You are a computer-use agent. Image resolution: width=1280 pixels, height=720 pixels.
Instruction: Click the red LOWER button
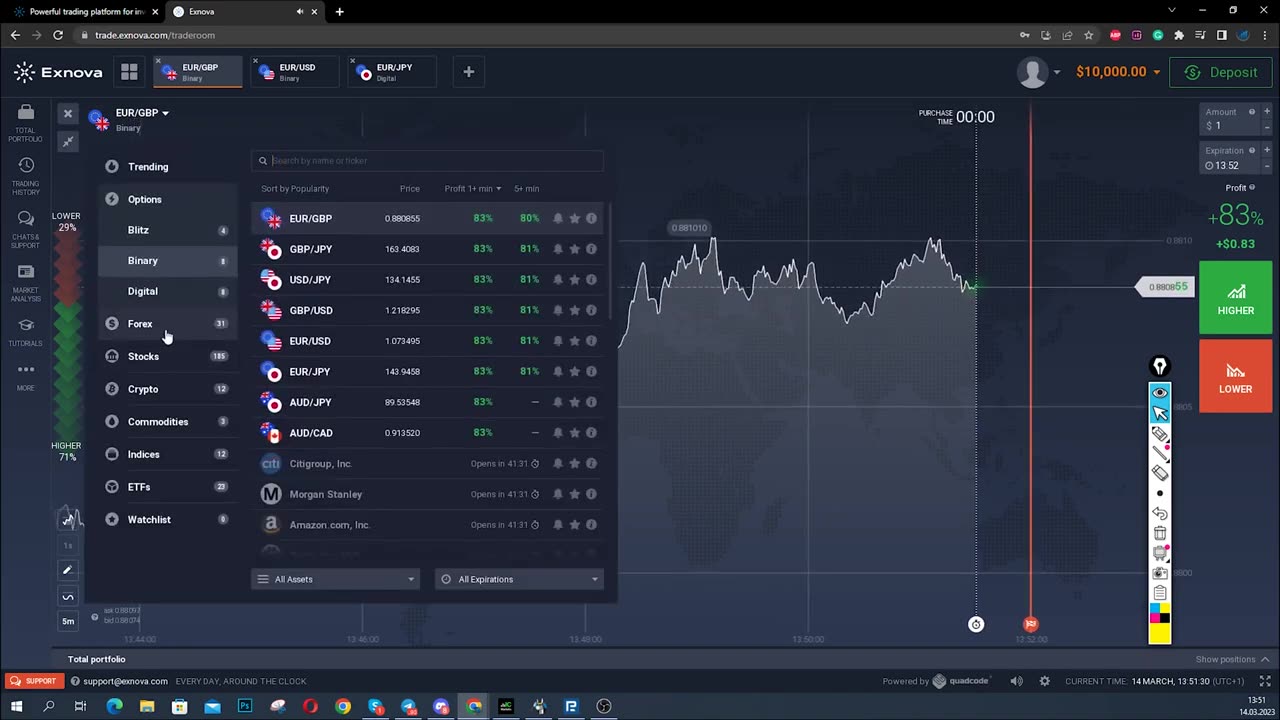click(1236, 376)
